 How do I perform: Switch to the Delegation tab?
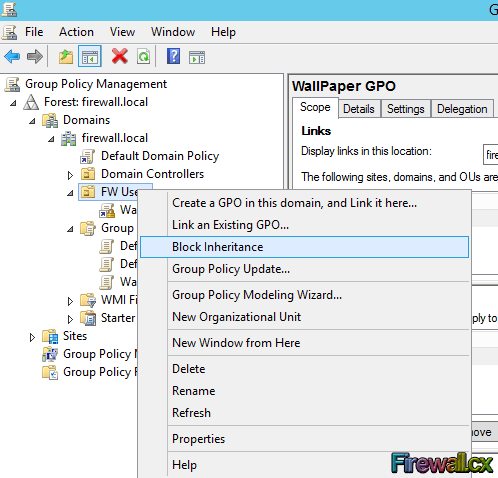click(x=462, y=109)
